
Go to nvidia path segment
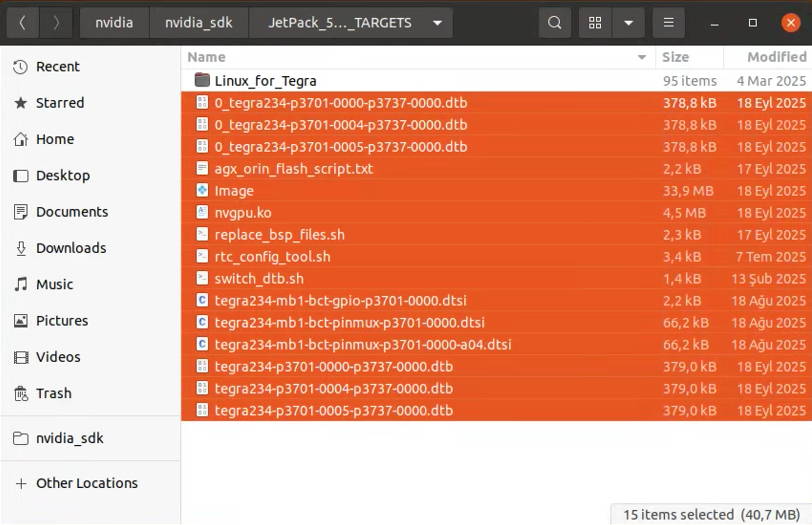114,23
